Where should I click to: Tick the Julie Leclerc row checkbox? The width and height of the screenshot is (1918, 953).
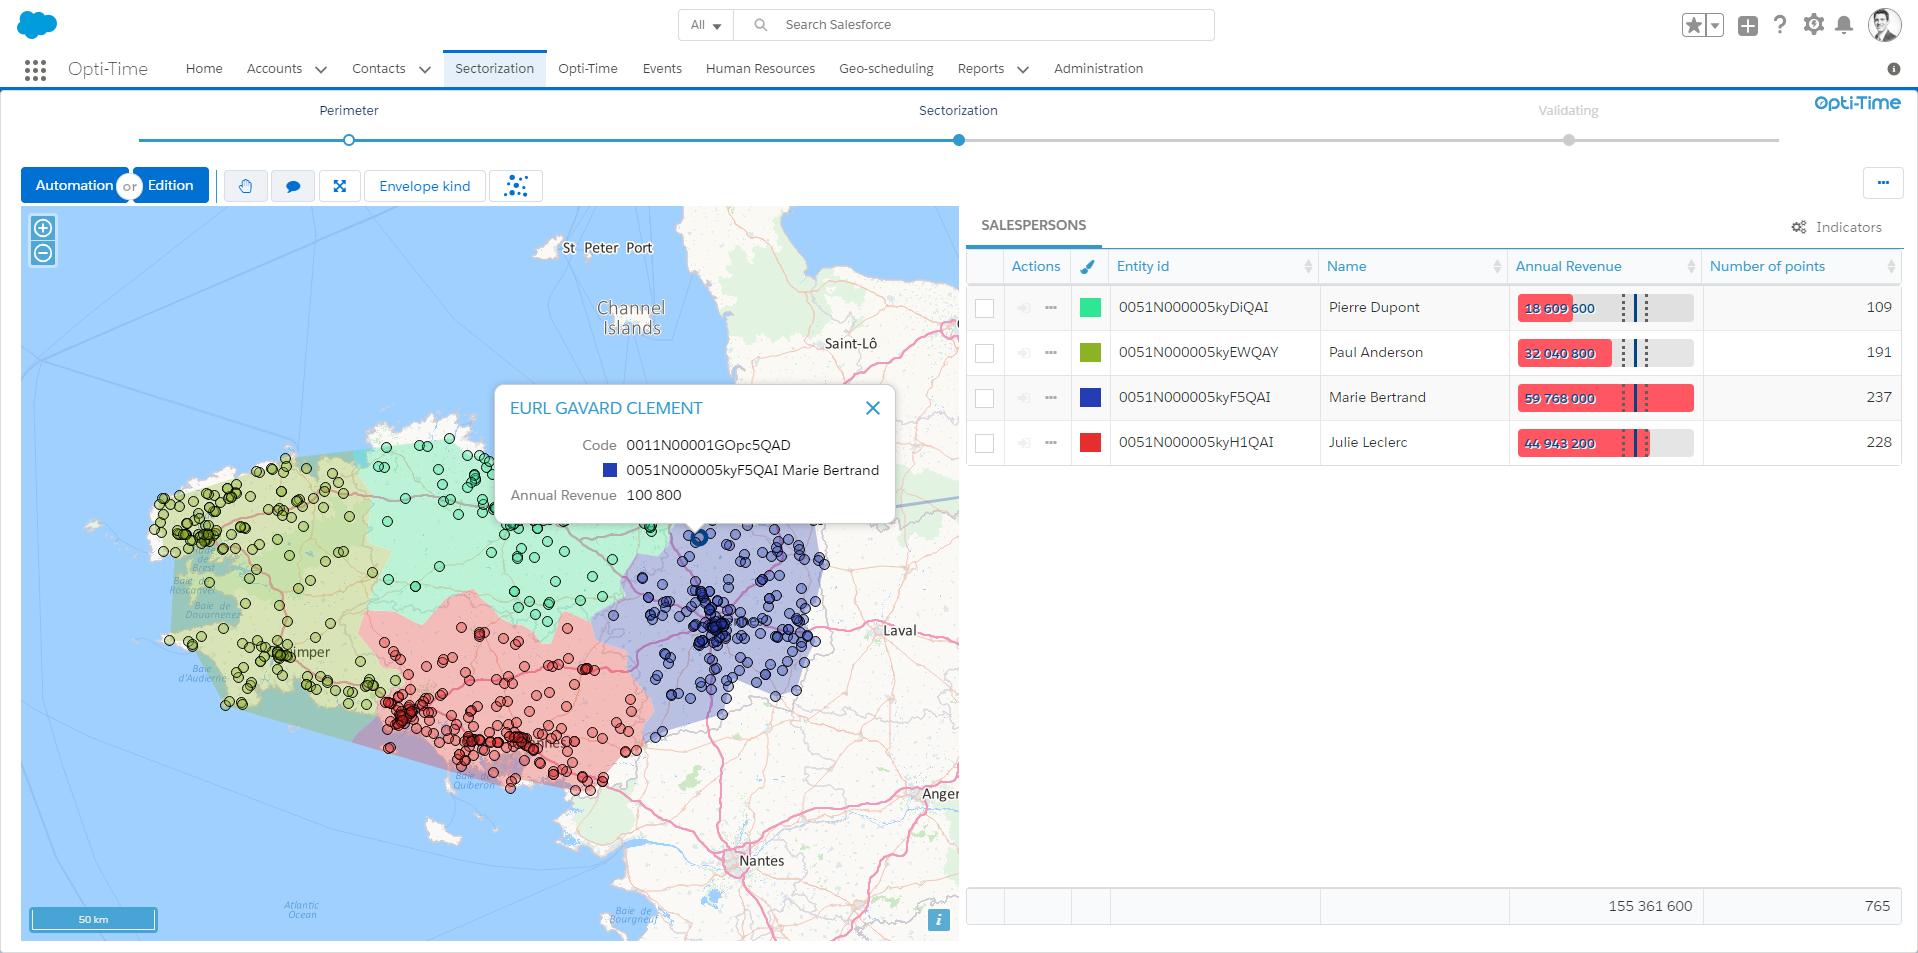pos(985,443)
